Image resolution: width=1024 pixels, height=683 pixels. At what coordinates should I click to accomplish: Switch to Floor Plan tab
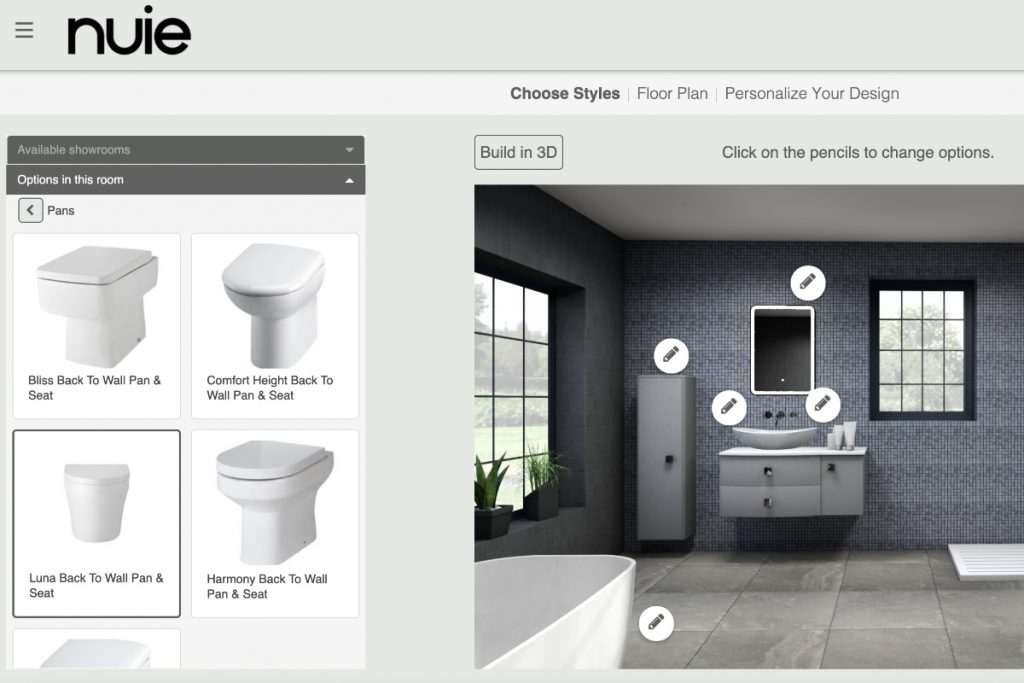coord(672,93)
